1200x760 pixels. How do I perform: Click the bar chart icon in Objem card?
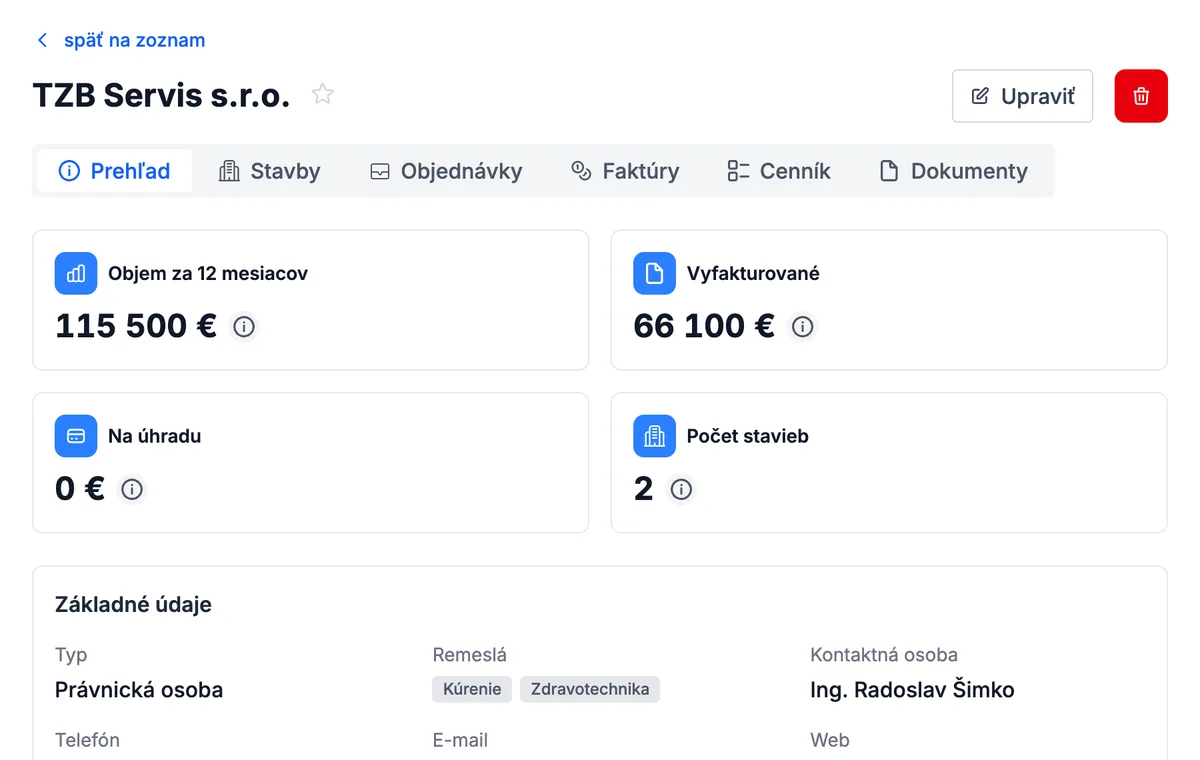click(x=76, y=273)
